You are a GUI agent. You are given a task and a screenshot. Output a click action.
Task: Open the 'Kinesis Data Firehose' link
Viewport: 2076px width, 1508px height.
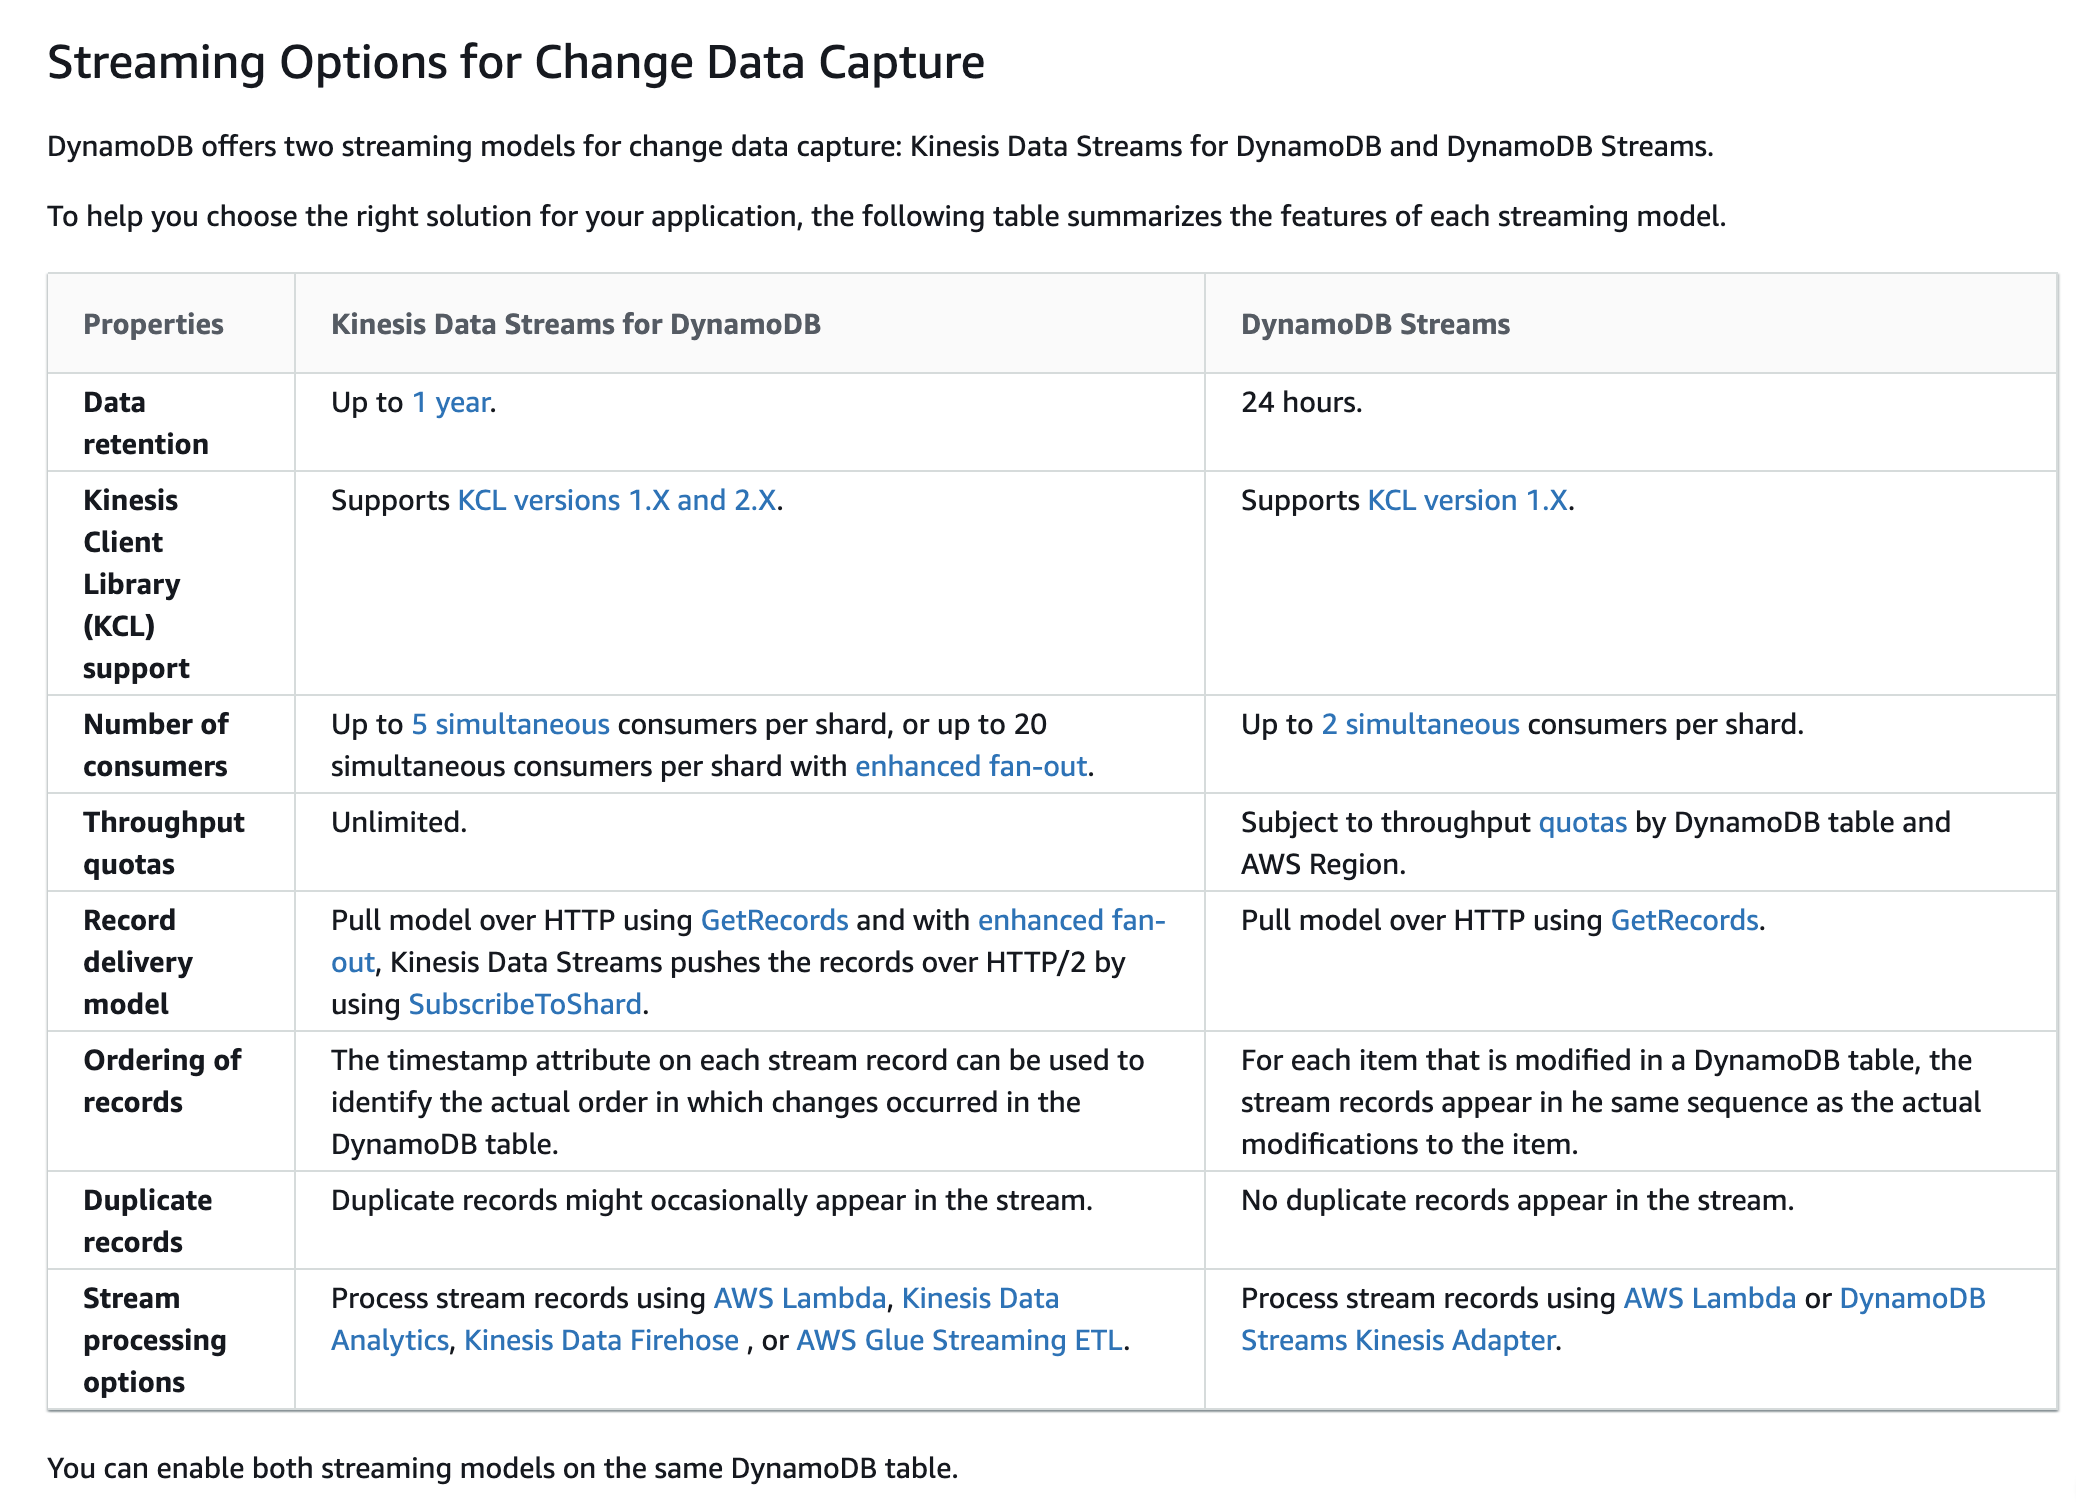tap(601, 1340)
